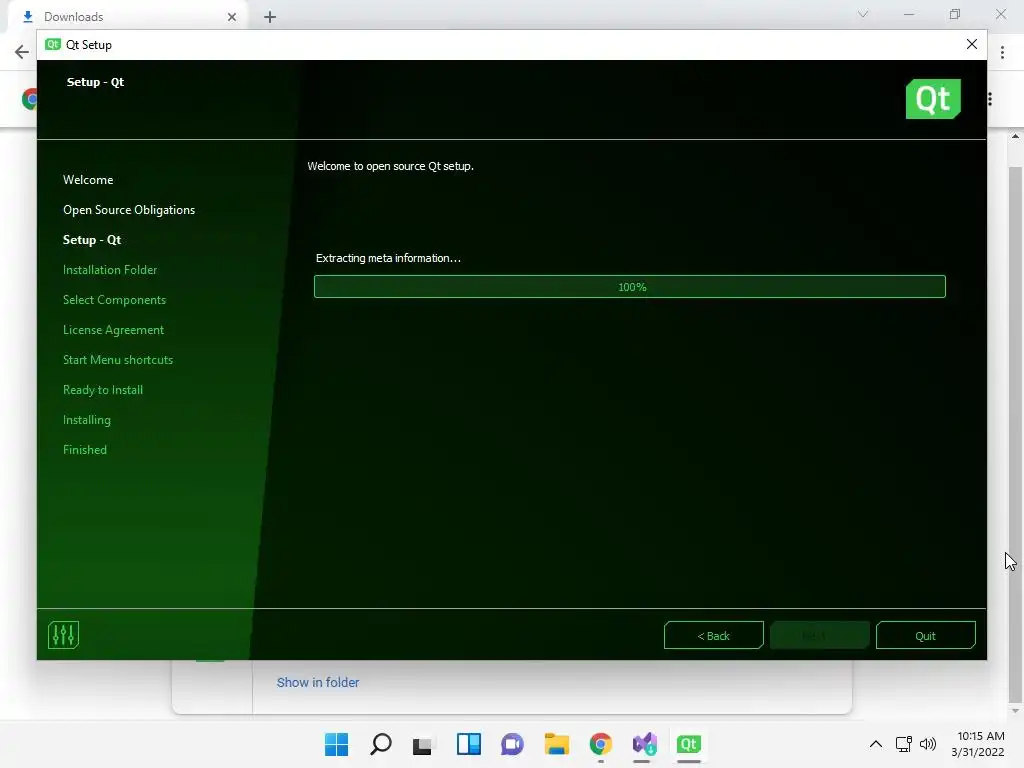
Task: Select Installation Folder step
Action: pos(110,270)
